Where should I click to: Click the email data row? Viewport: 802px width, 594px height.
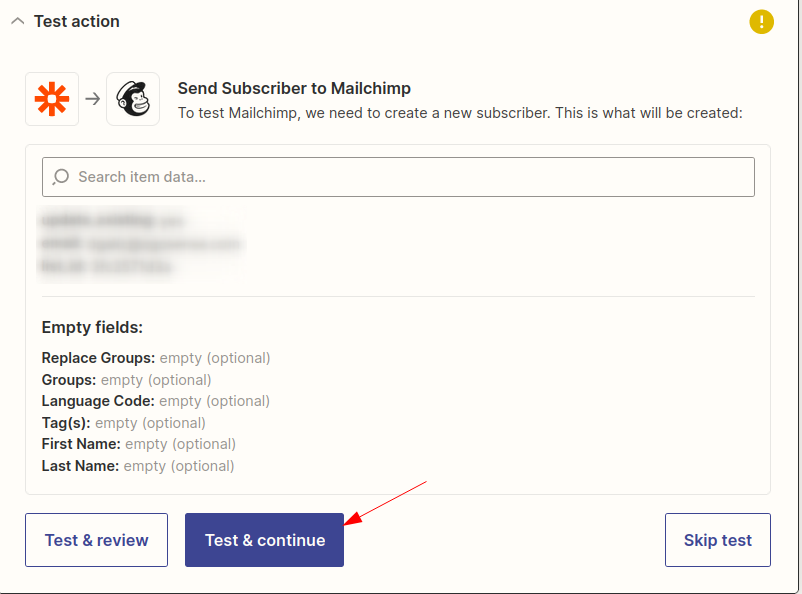click(x=140, y=244)
